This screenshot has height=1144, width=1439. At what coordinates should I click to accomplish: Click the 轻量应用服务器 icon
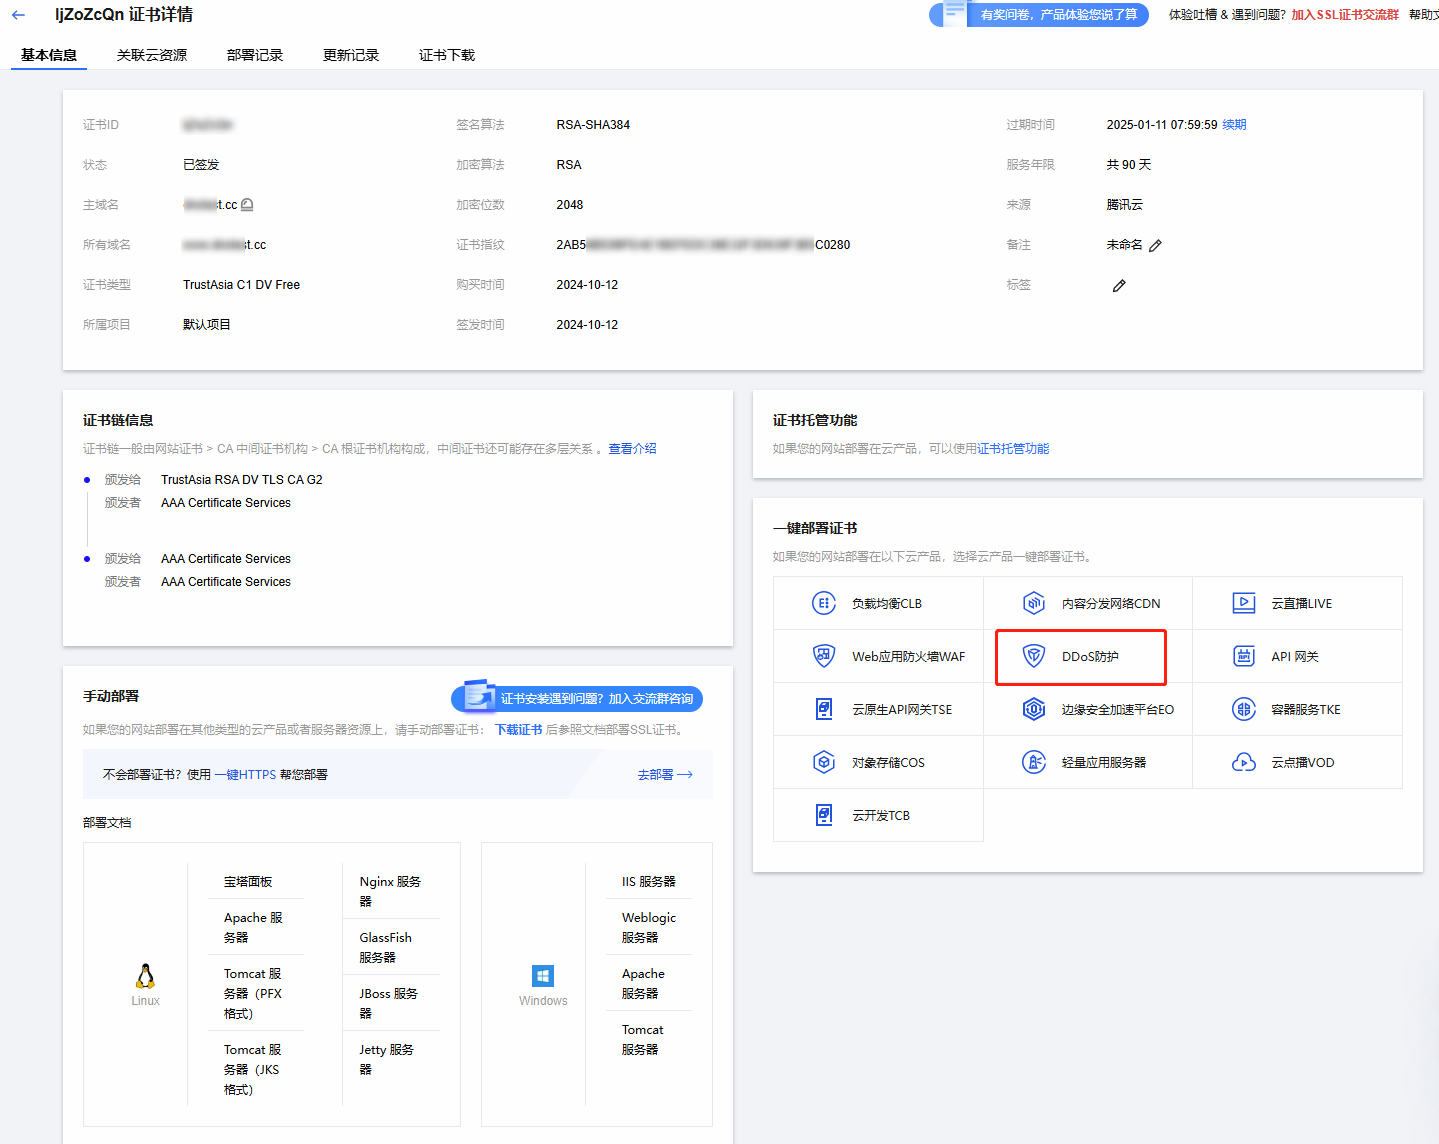(x=1034, y=762)
